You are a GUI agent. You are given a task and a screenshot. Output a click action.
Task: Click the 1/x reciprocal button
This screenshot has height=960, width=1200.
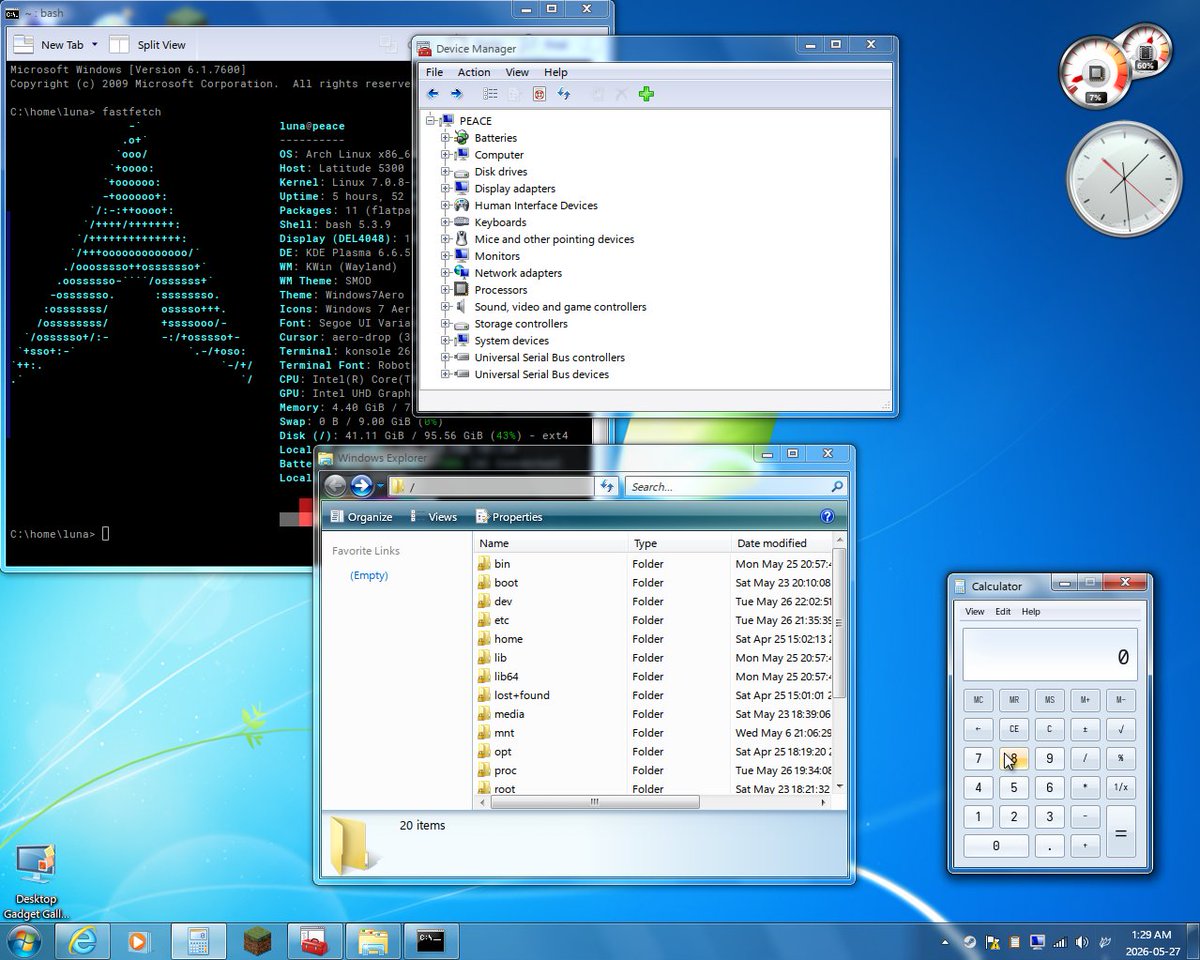1120,787
